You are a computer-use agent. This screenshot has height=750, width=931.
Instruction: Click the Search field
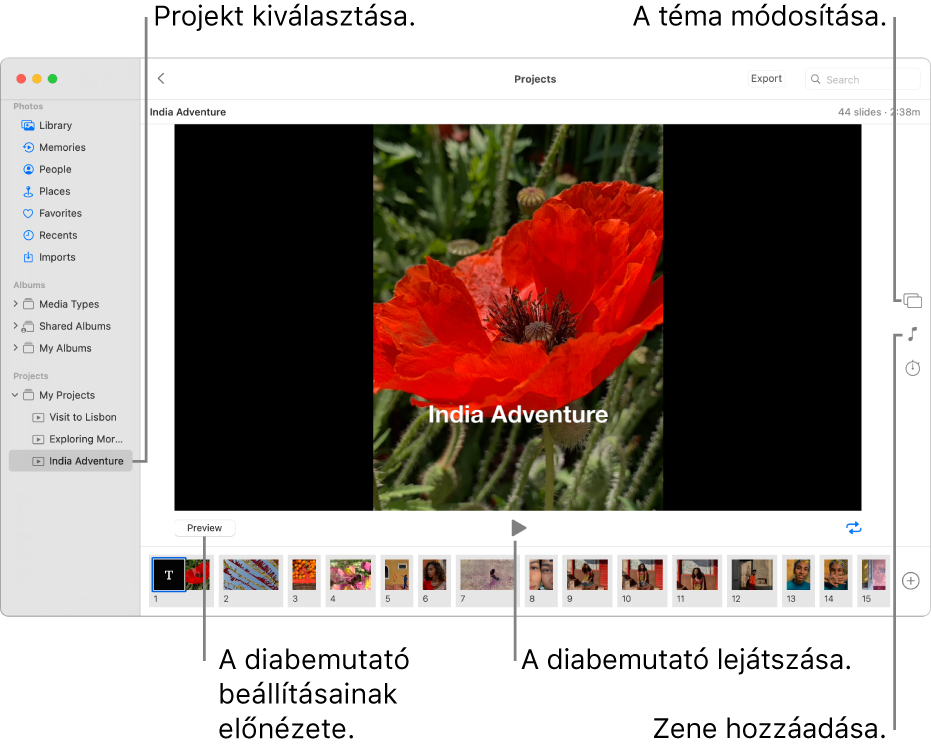[863, 79]
